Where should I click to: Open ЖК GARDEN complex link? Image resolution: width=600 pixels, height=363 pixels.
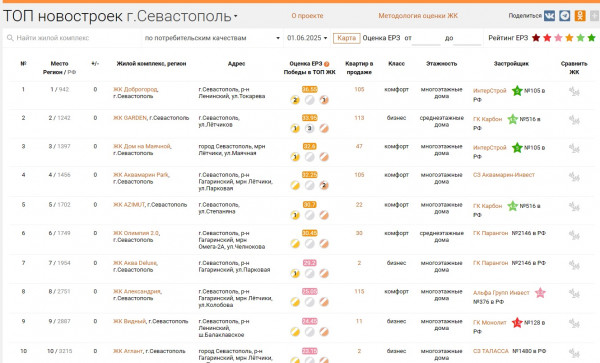[130, 118]
